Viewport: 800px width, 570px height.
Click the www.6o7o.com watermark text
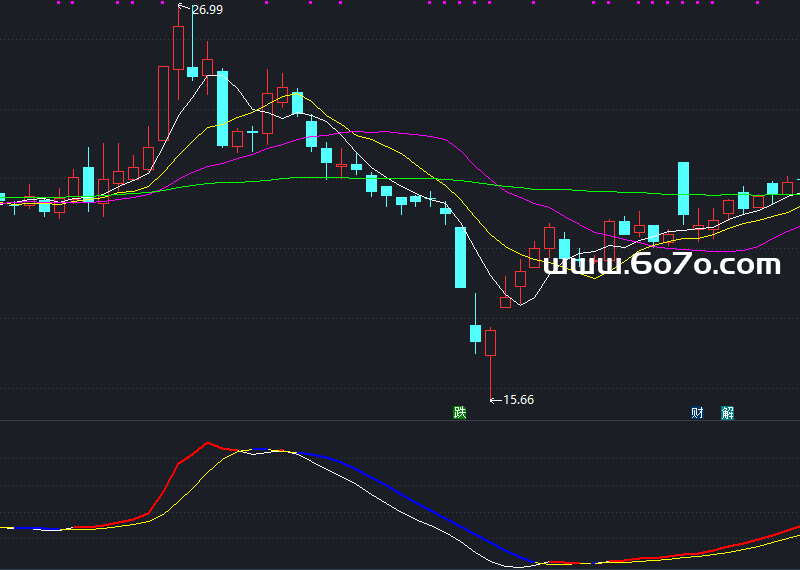click(662, 265)
